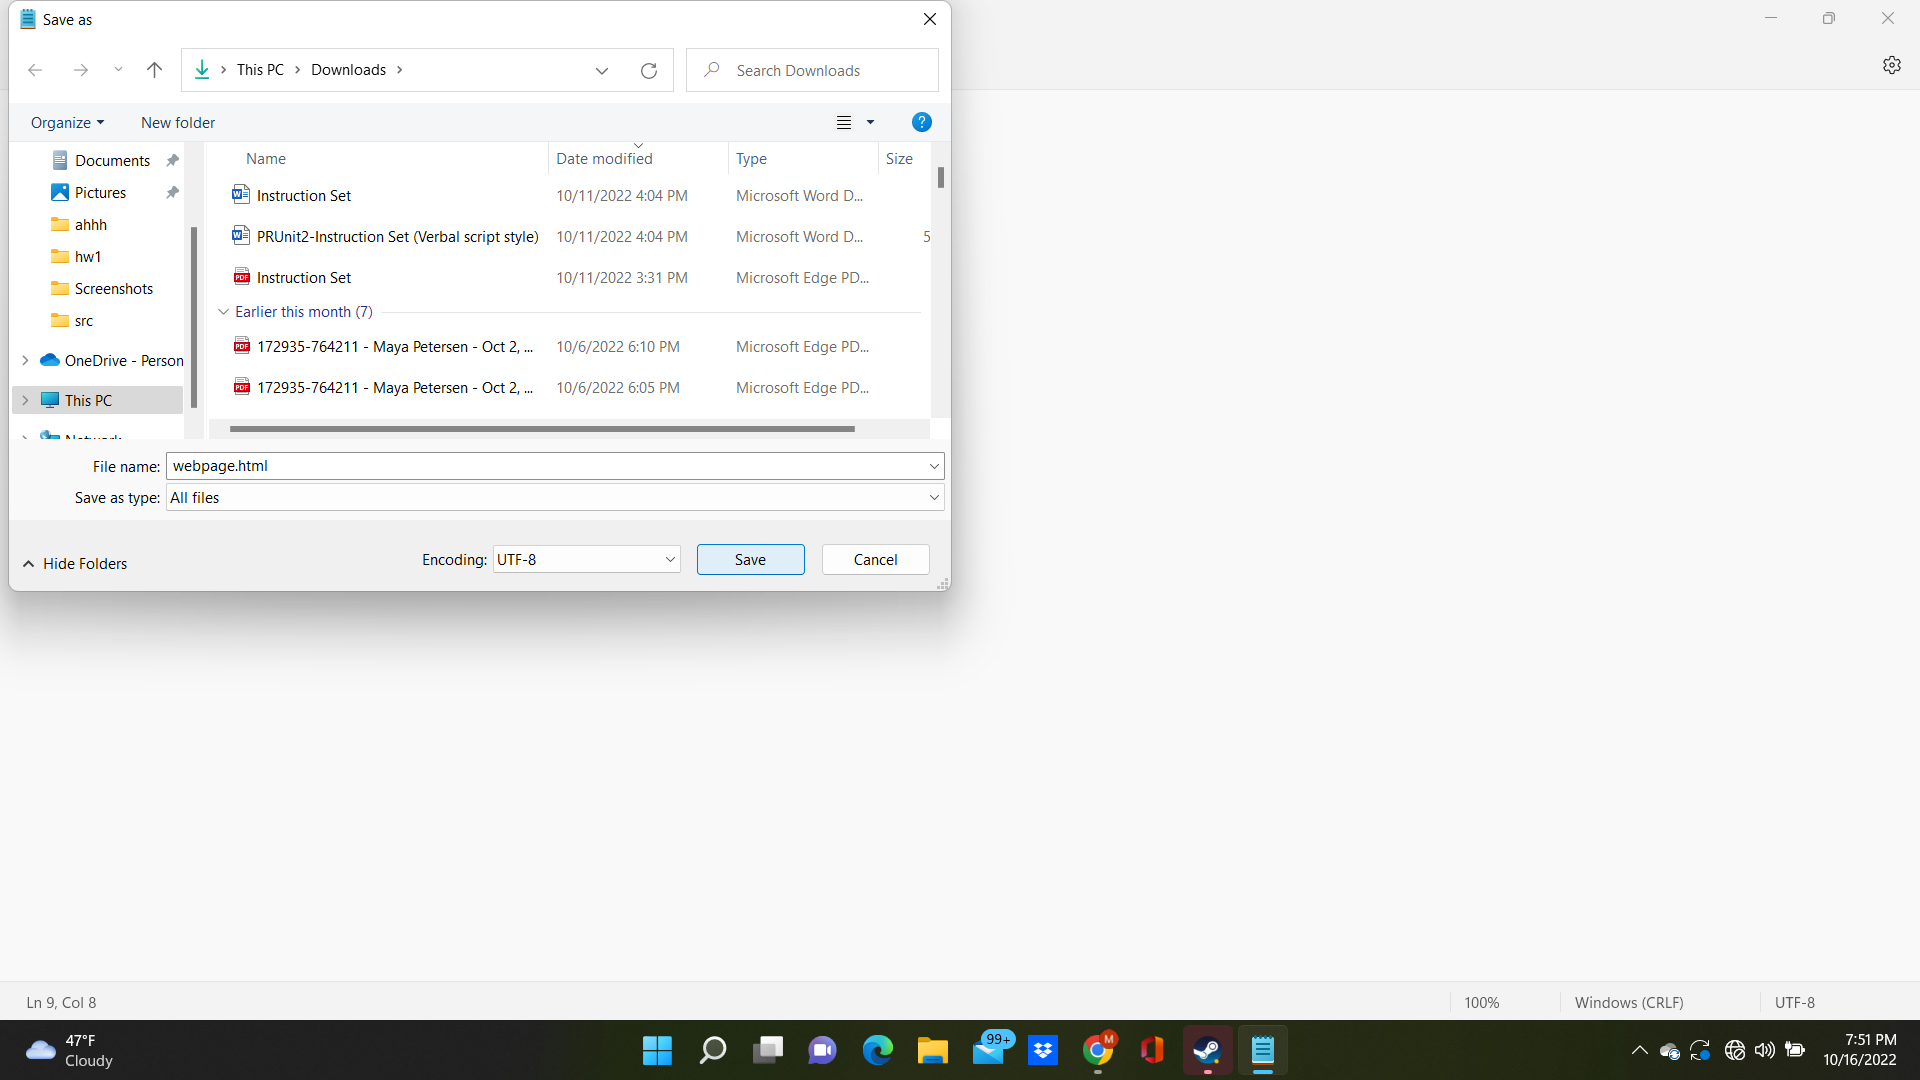Navigate back with the back arrow
Image resolution: width=1920 pixels, height=1080 pixels.
point(35,70)
